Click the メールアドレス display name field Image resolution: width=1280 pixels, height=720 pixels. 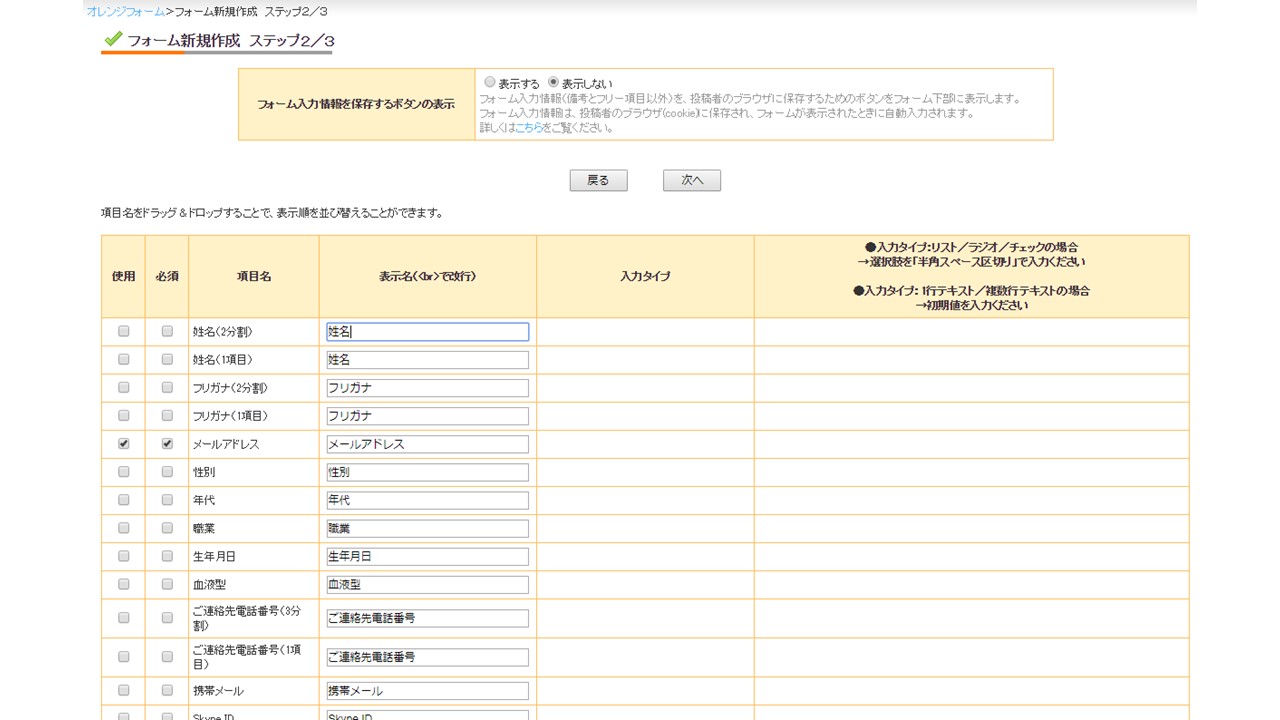point(427,444)
